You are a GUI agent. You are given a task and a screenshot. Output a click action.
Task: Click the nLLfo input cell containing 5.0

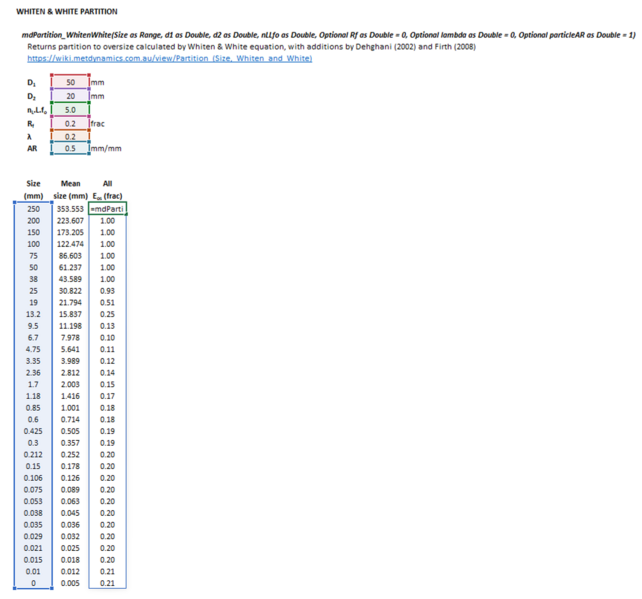tap(70, 108)
